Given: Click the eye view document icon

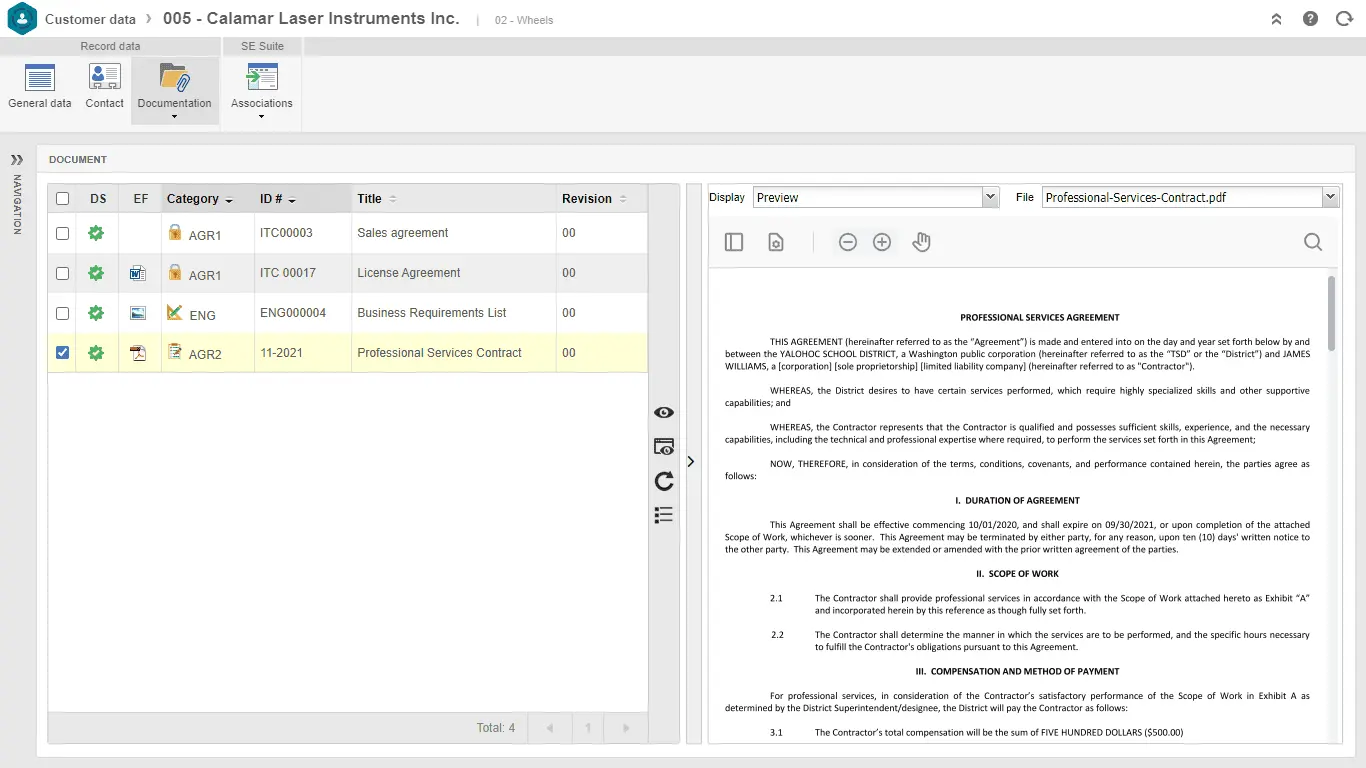Looking at the screenshot, I should (664, 413).
